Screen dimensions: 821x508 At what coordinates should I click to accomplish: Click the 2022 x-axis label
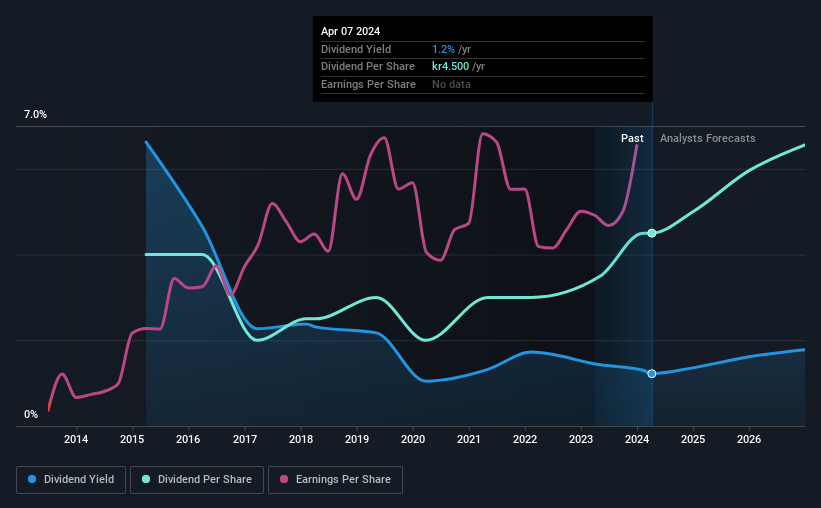(525, 439)
